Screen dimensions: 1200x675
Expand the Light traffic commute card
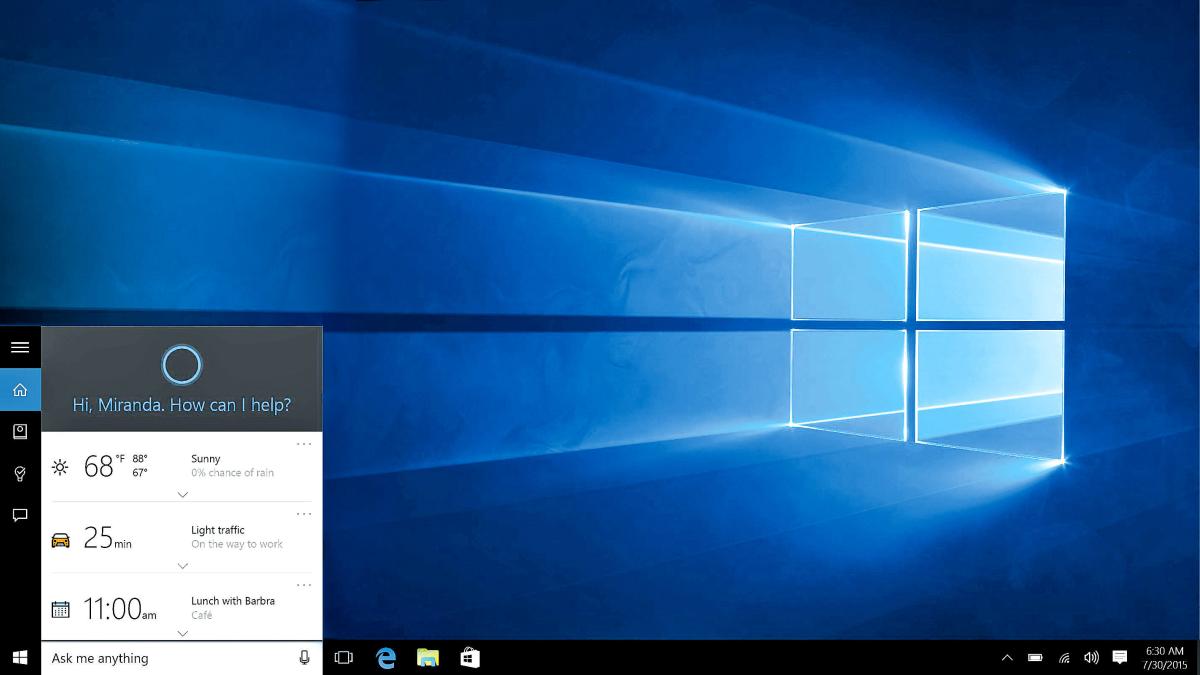tap(181, 563)
